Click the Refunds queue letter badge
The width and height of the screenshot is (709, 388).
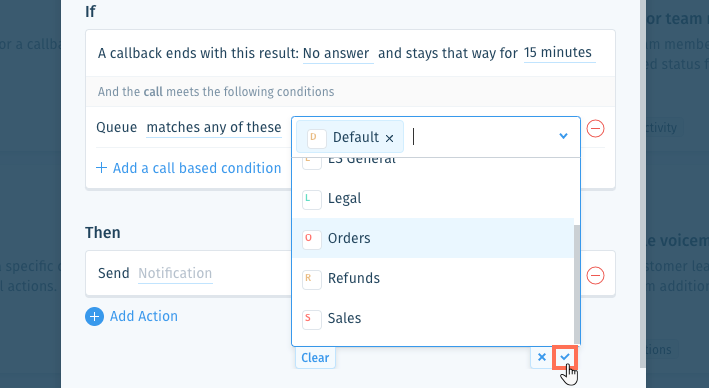(312, 279)
